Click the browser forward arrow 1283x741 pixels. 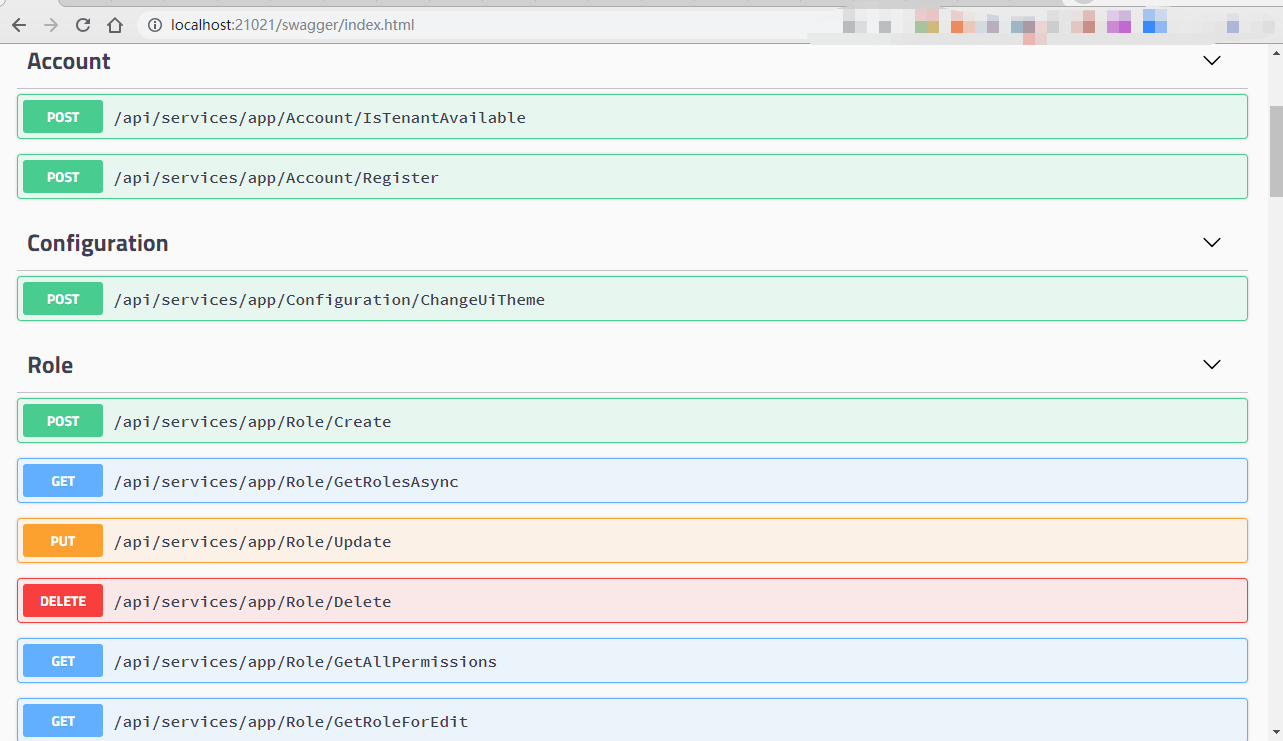click(x=51, y=25)
